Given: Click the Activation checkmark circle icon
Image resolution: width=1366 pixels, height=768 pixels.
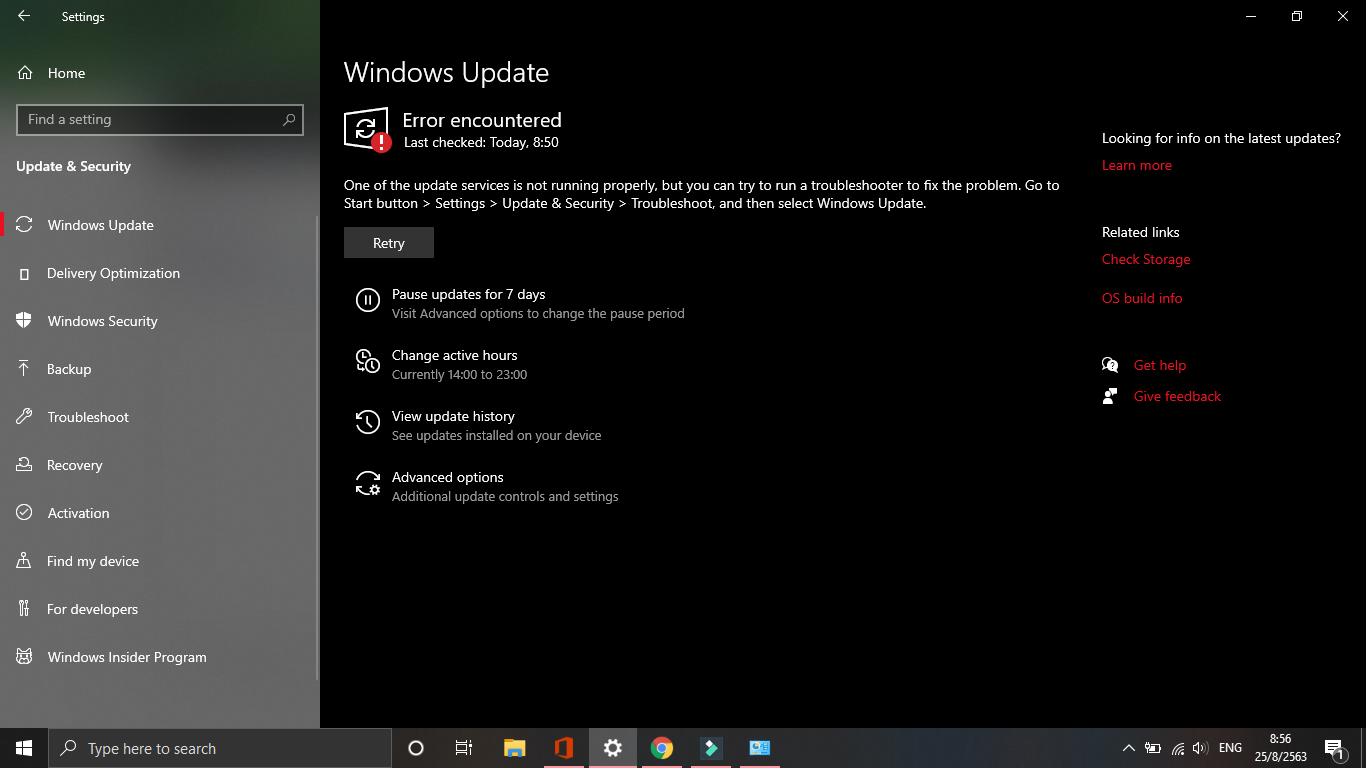Looking at the screenshot, I should [25, 513].
